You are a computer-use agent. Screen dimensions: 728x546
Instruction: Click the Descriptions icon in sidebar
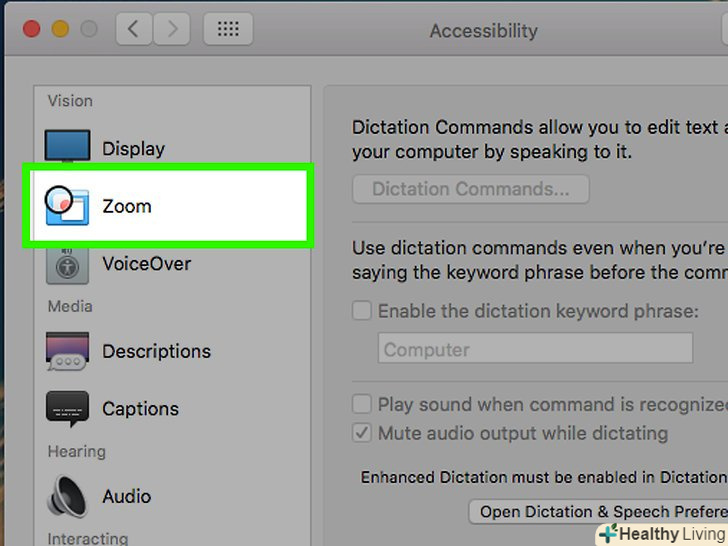tap(67, 351)
